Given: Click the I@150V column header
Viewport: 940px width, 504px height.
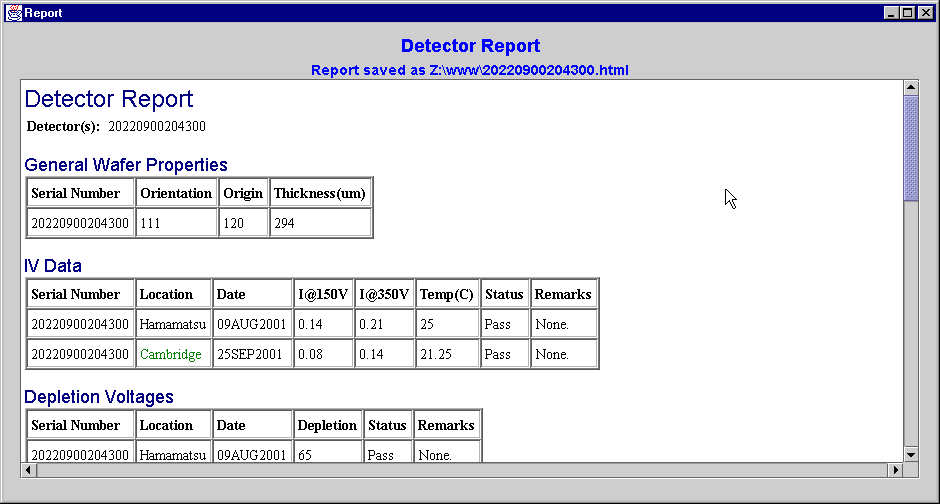Looking at the screenshot, I should (323, 294).
